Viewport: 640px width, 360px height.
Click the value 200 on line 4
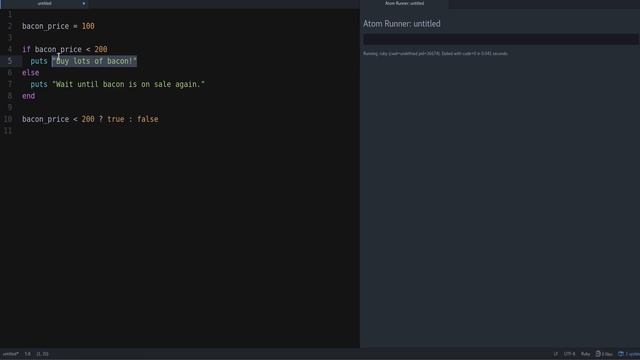click(101, 49)
